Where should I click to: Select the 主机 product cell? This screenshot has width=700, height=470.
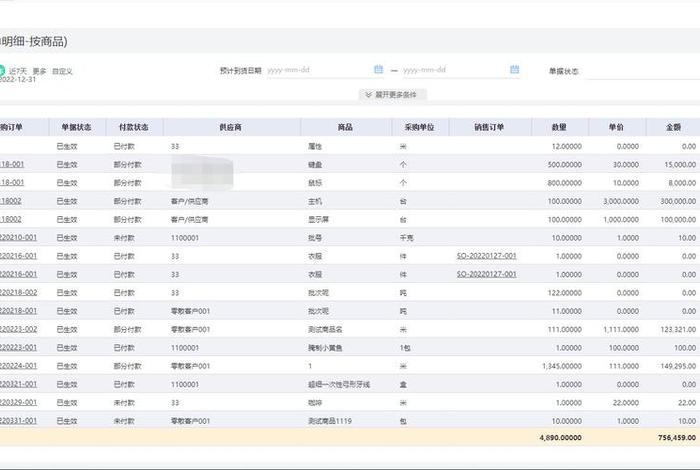tap(315, 201)
